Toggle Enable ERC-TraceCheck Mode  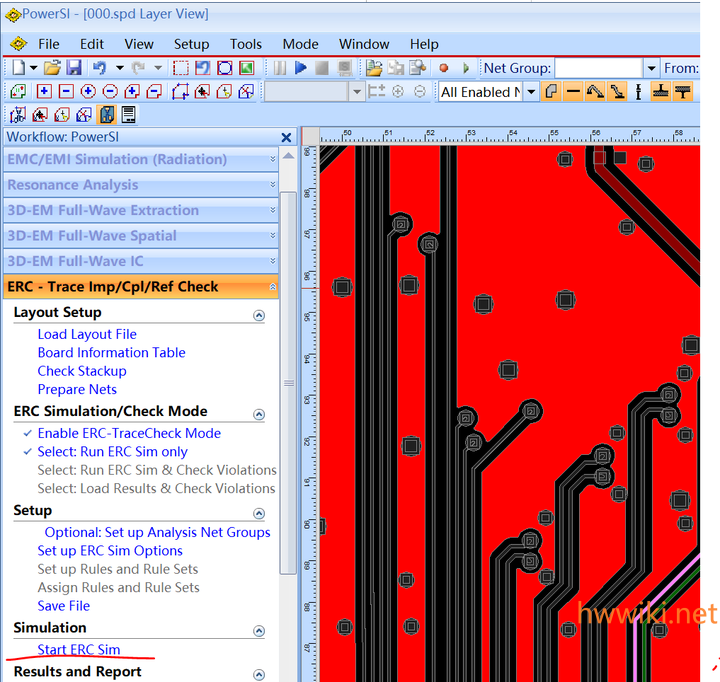coord(129,433)
